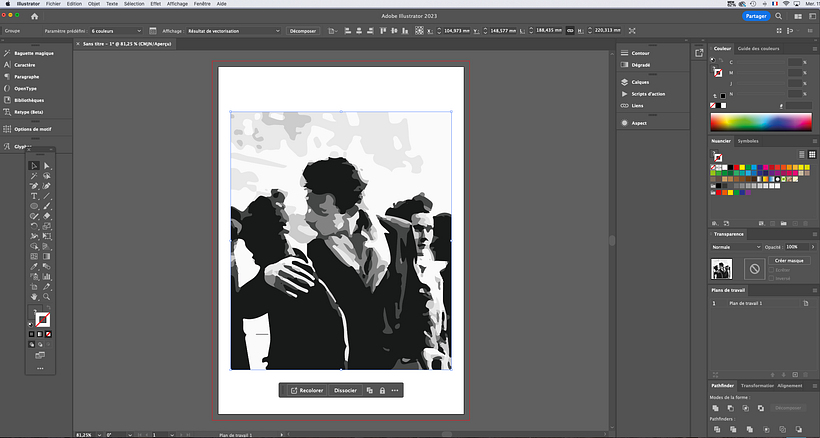This screenshot has width=820, height=438.
Task: Pick the Type tool in the toolbox
Action: click(x=34, y=195)
